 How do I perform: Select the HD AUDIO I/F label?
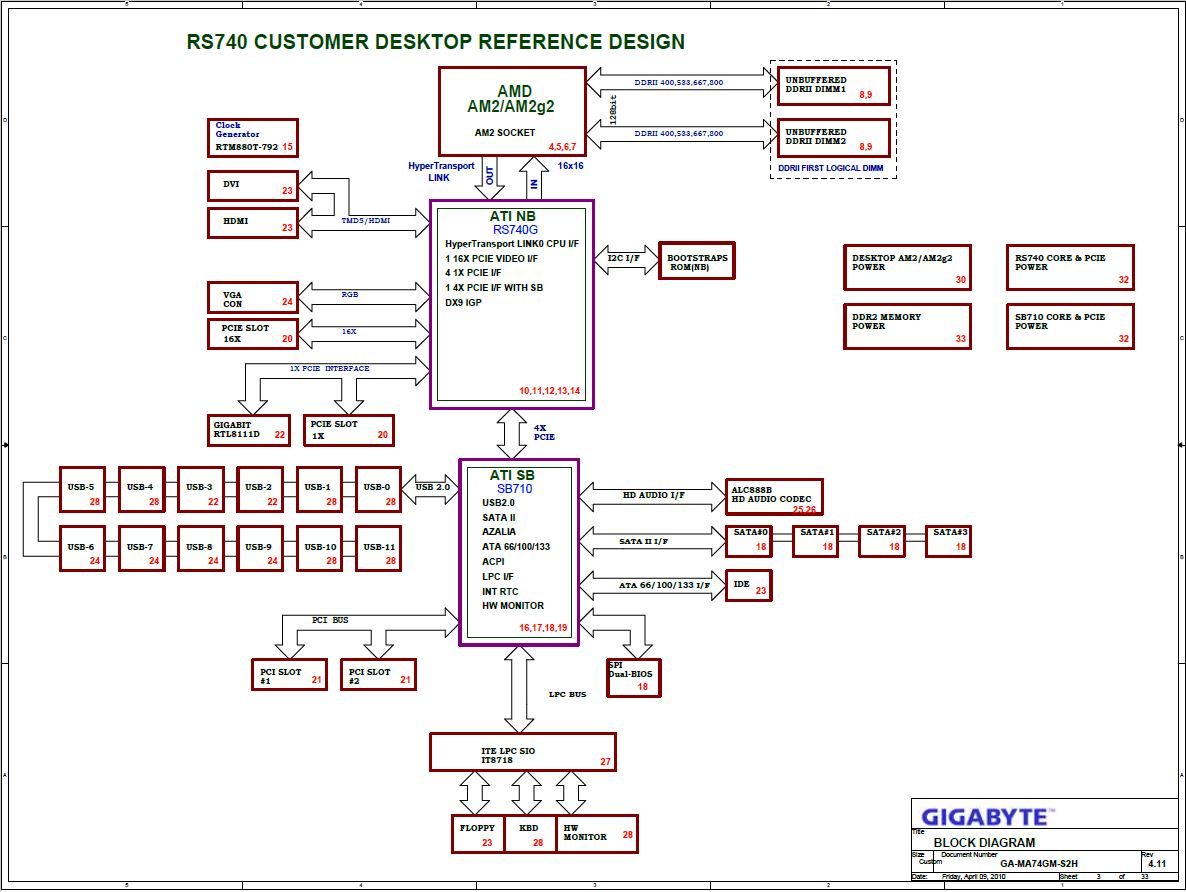pyautogui.click(x=654, y=495)
